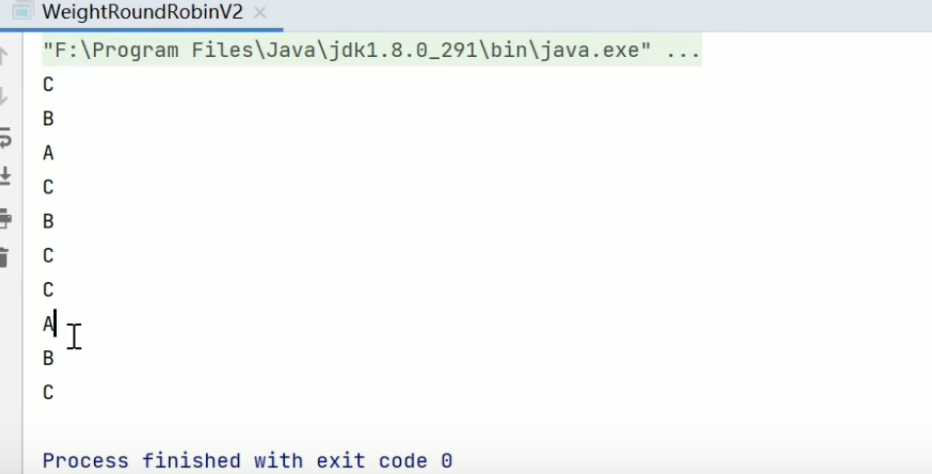Viewport: 932px width, 474px height.
Task: Toggle soft-wrap for console output
Action: point(5,137)
